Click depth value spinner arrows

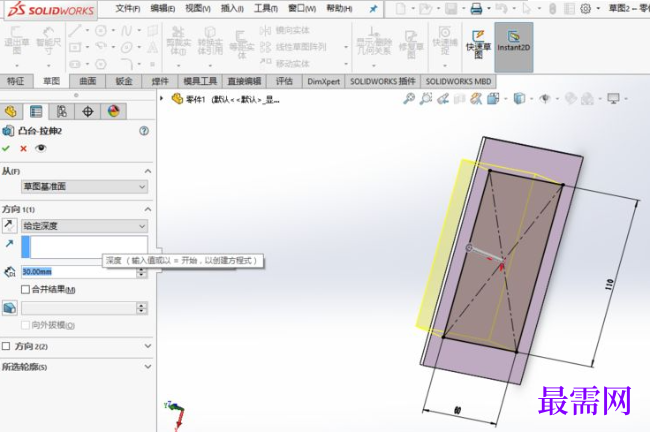142,272
